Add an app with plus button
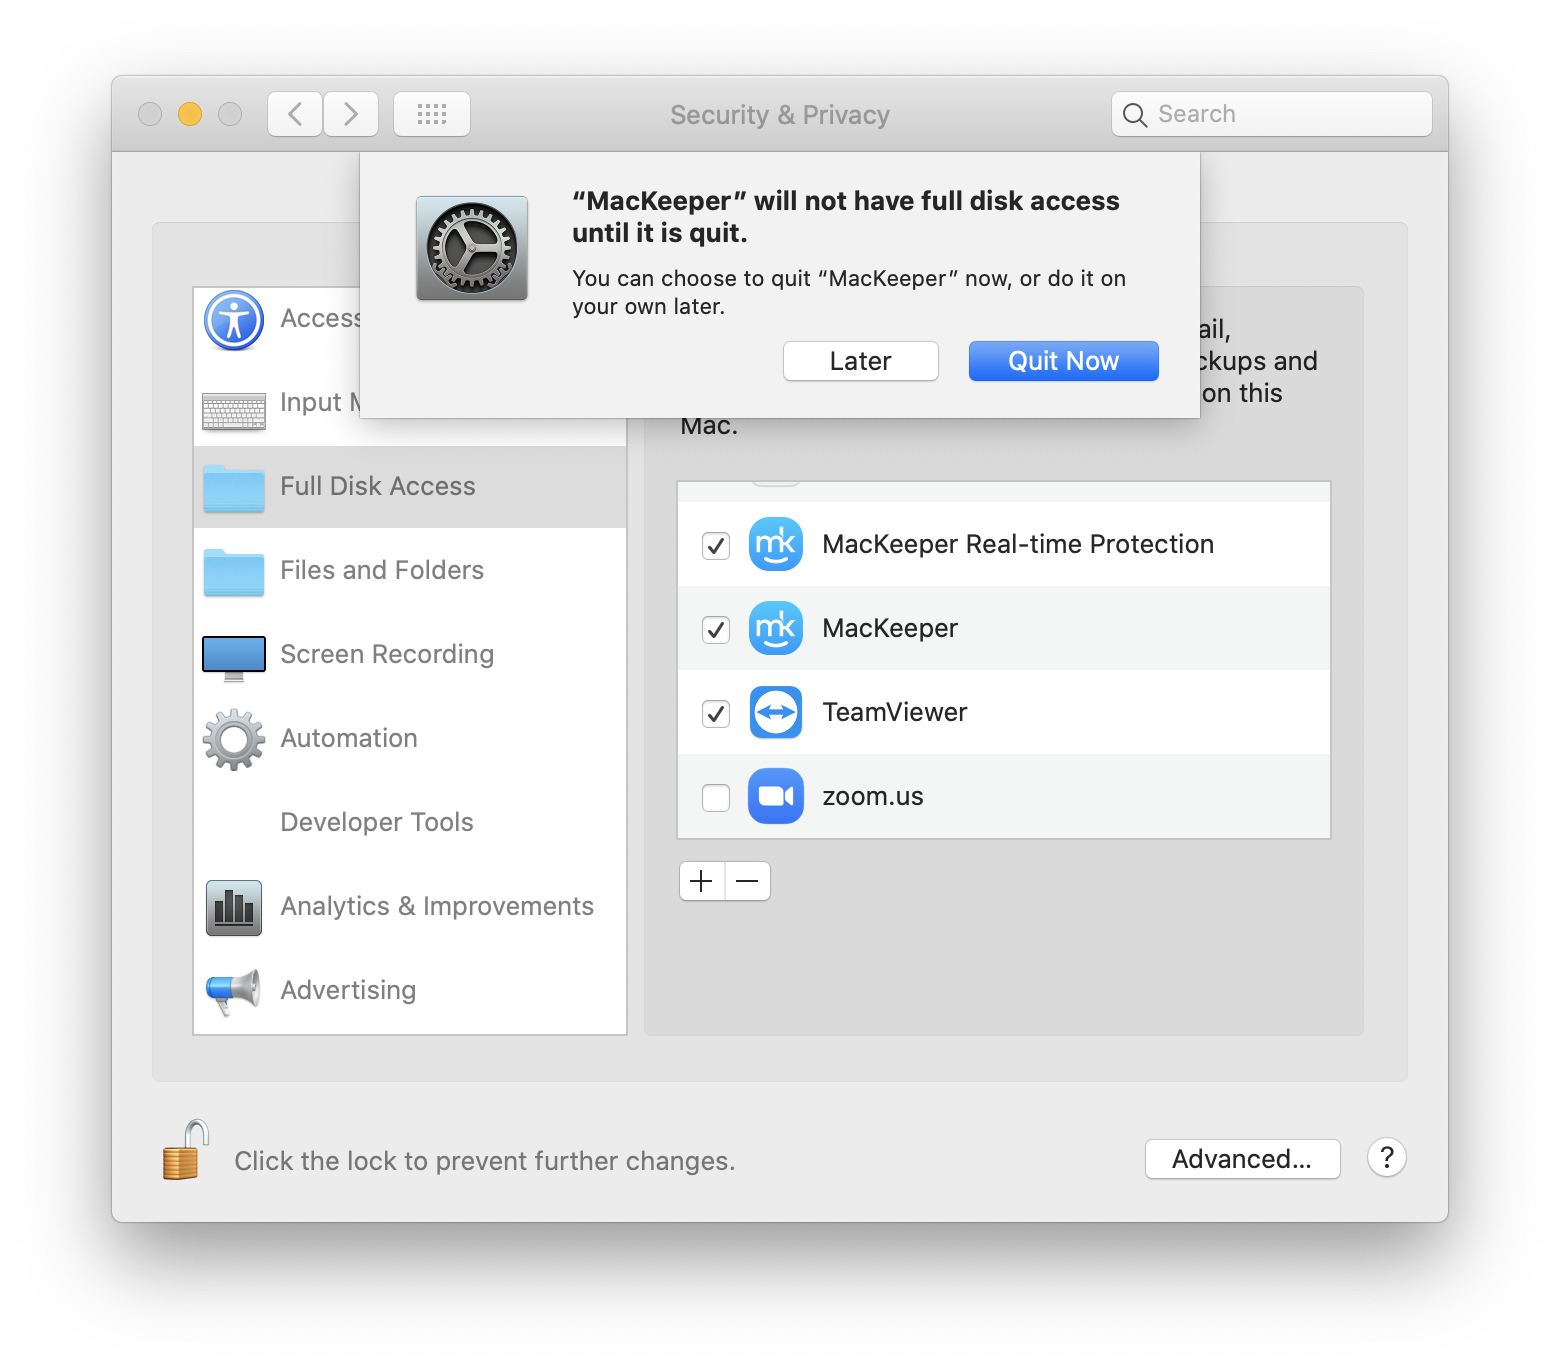 tap(702, 881)
